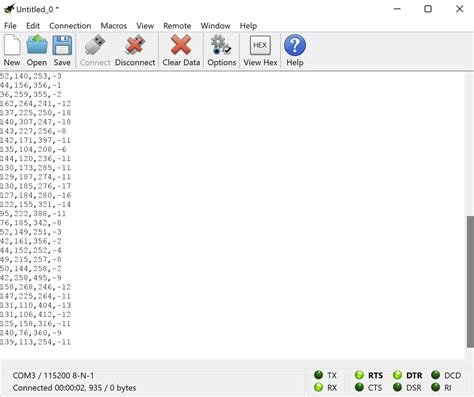Open Help with the question mark icon
Screen dimensions: 474x397
click(x=295, y=50)
